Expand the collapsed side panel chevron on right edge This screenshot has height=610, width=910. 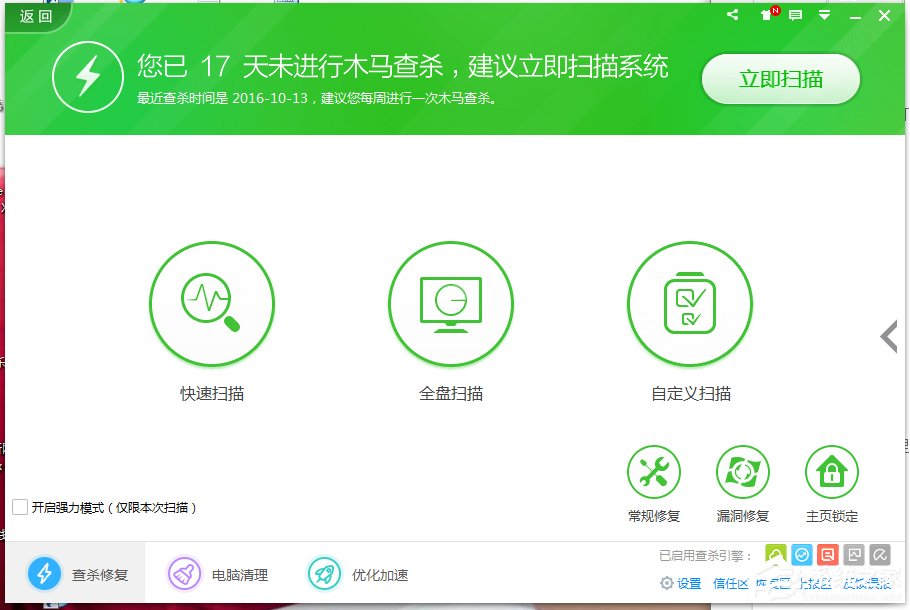[888, 337]
